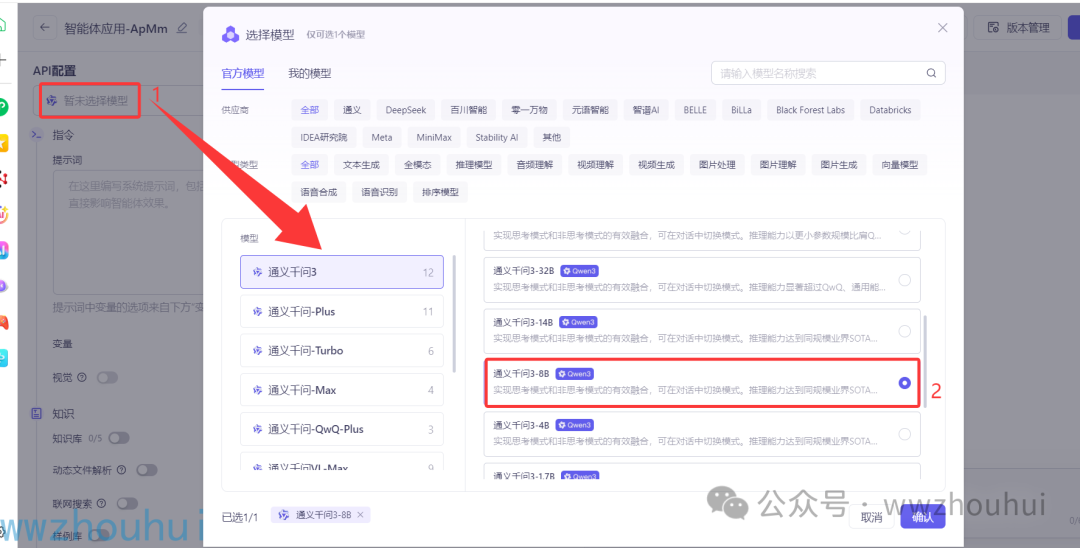Filter model type by 图片生成
1080x548 pixels.
click(839, 165)
